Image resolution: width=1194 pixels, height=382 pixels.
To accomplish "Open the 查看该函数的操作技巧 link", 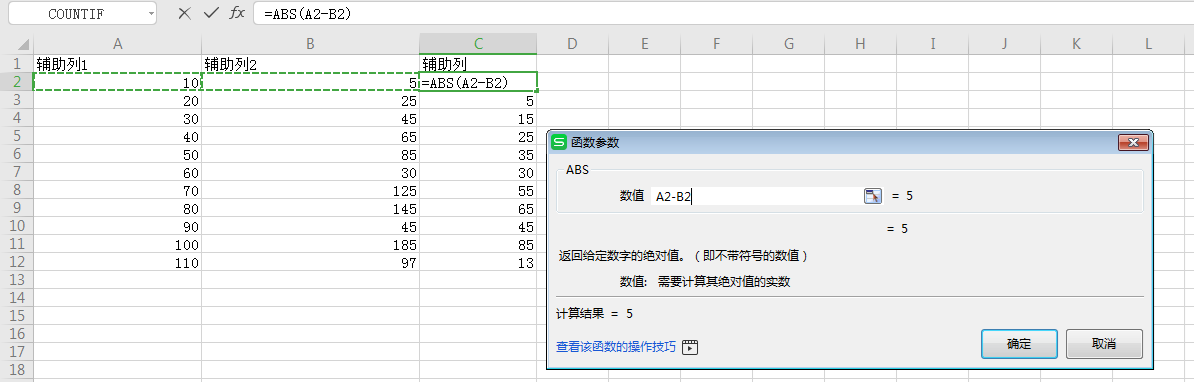I will click(616, 347).
